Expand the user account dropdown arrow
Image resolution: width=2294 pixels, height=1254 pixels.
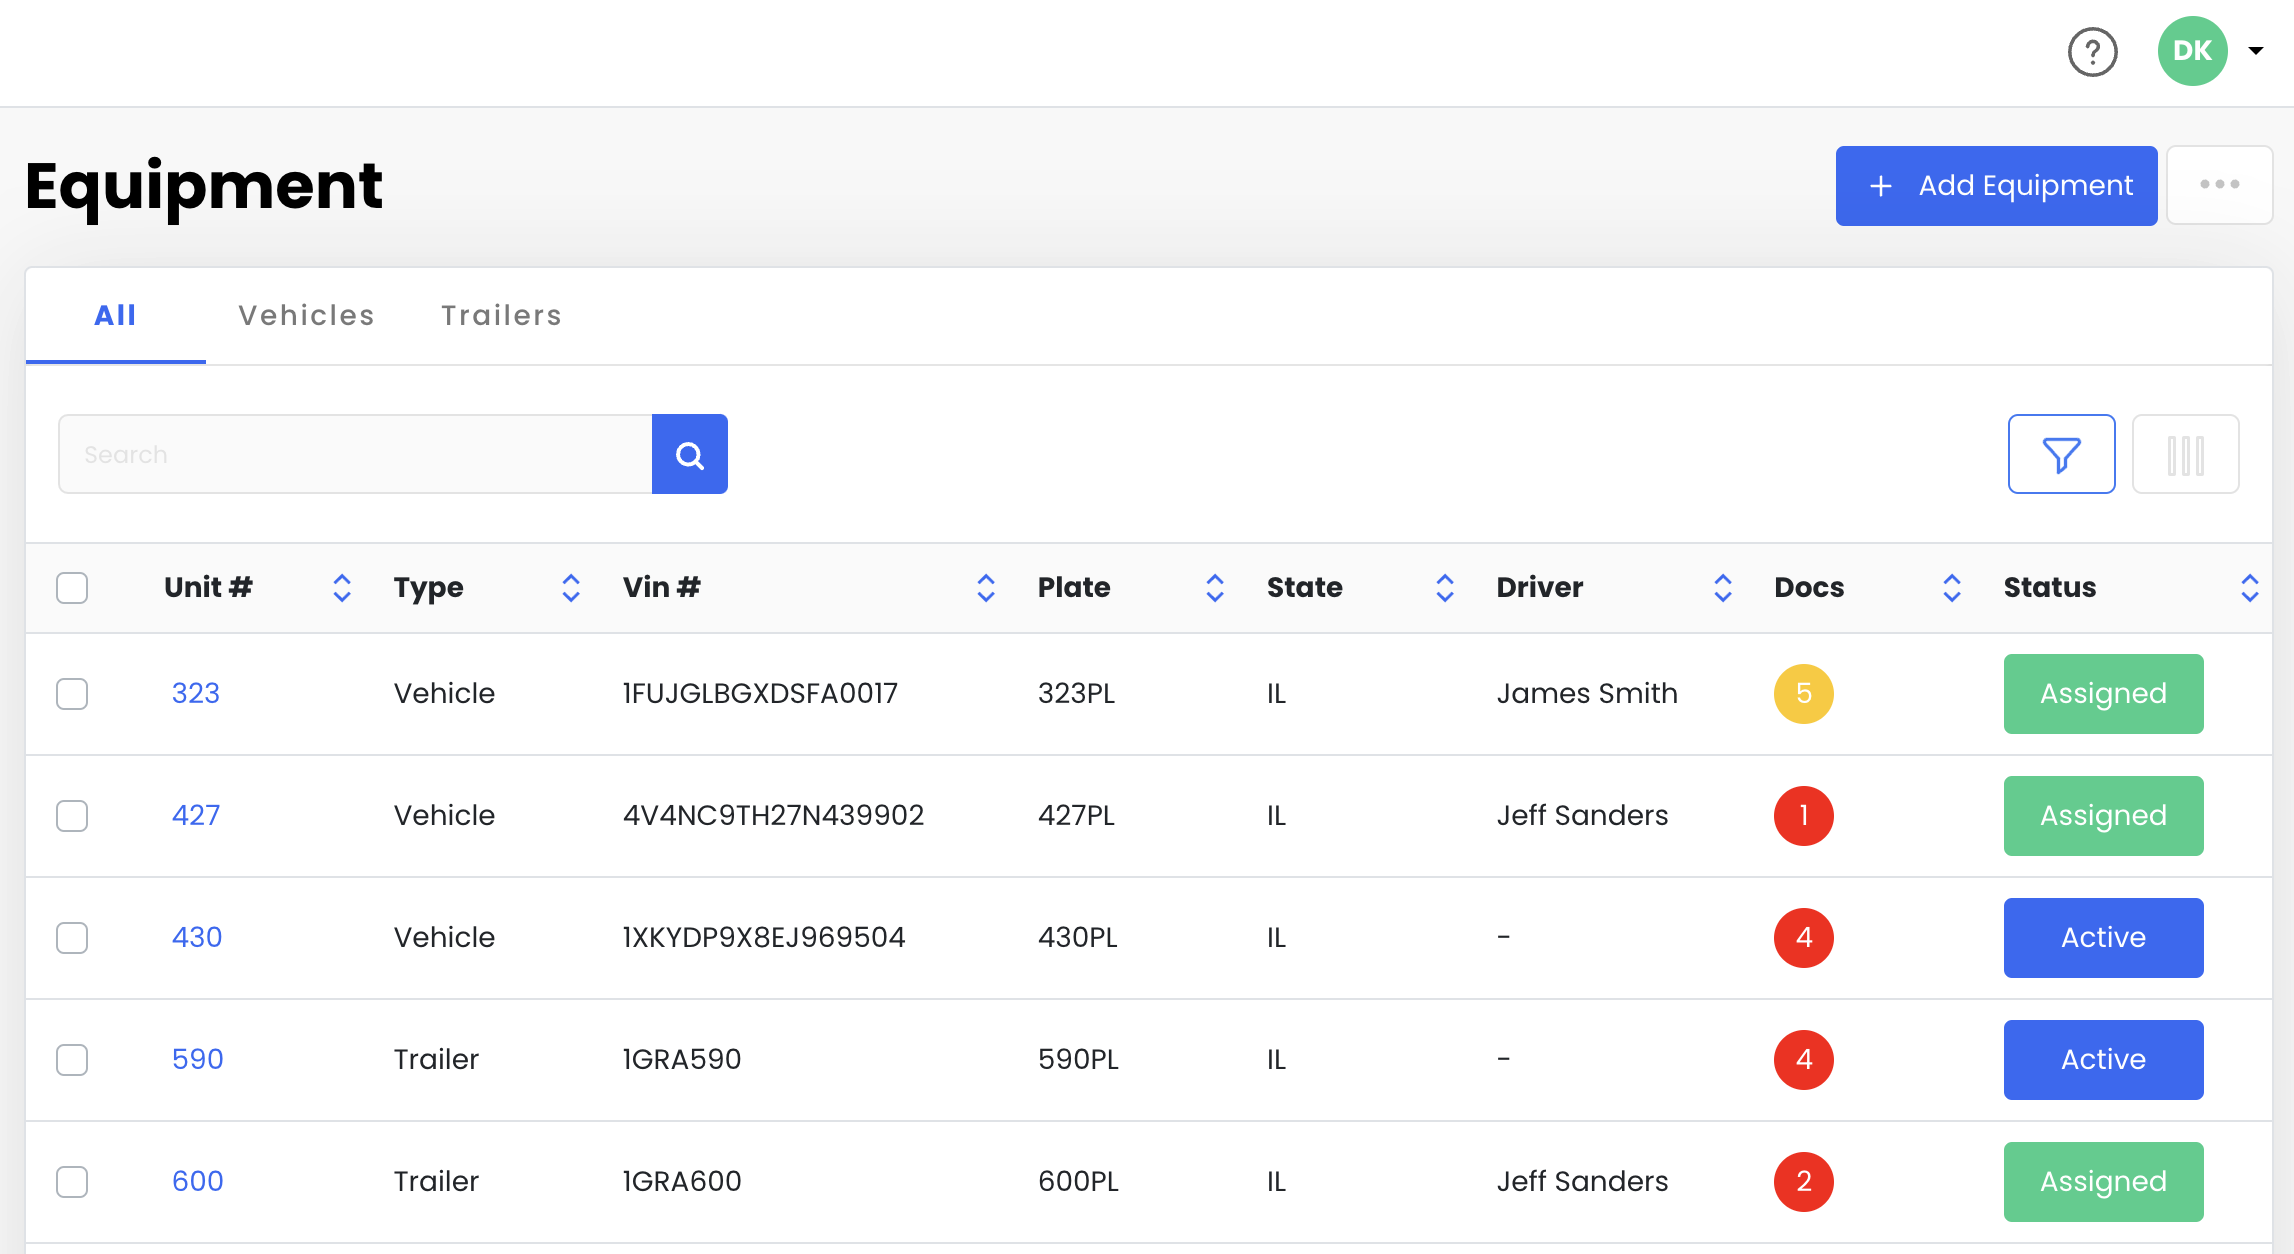[2256, 51]
